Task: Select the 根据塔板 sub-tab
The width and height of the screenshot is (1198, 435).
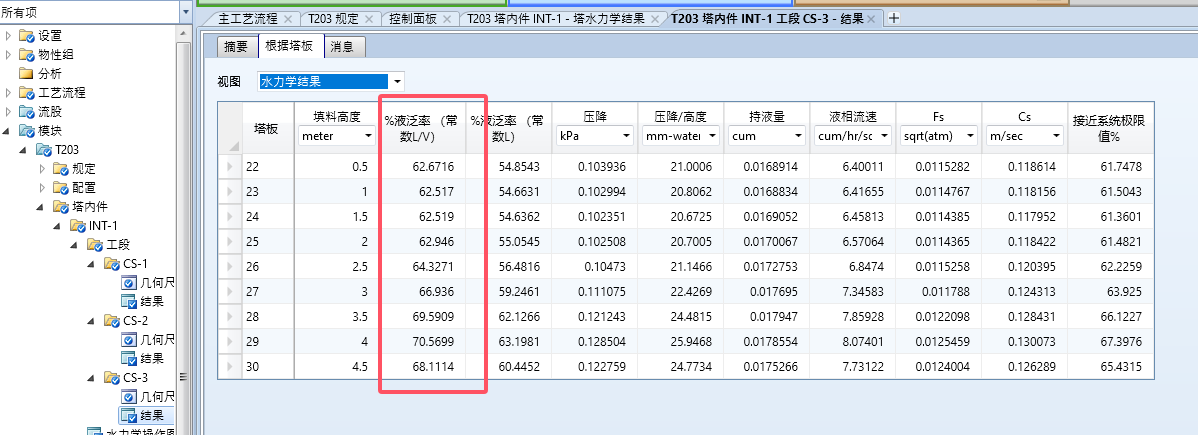Action: click(290, 46)
